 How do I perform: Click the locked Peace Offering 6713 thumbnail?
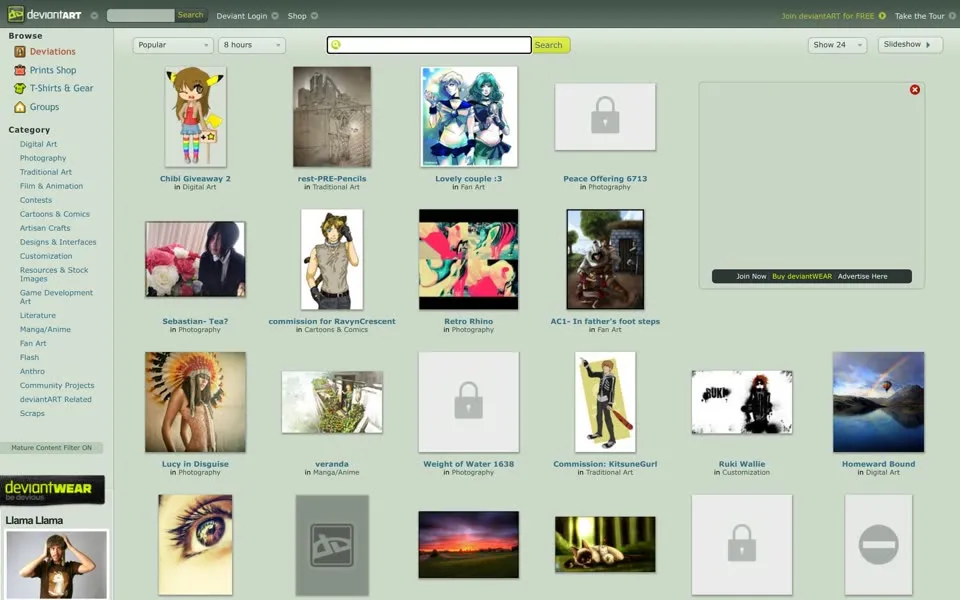(x=605, y=117)
